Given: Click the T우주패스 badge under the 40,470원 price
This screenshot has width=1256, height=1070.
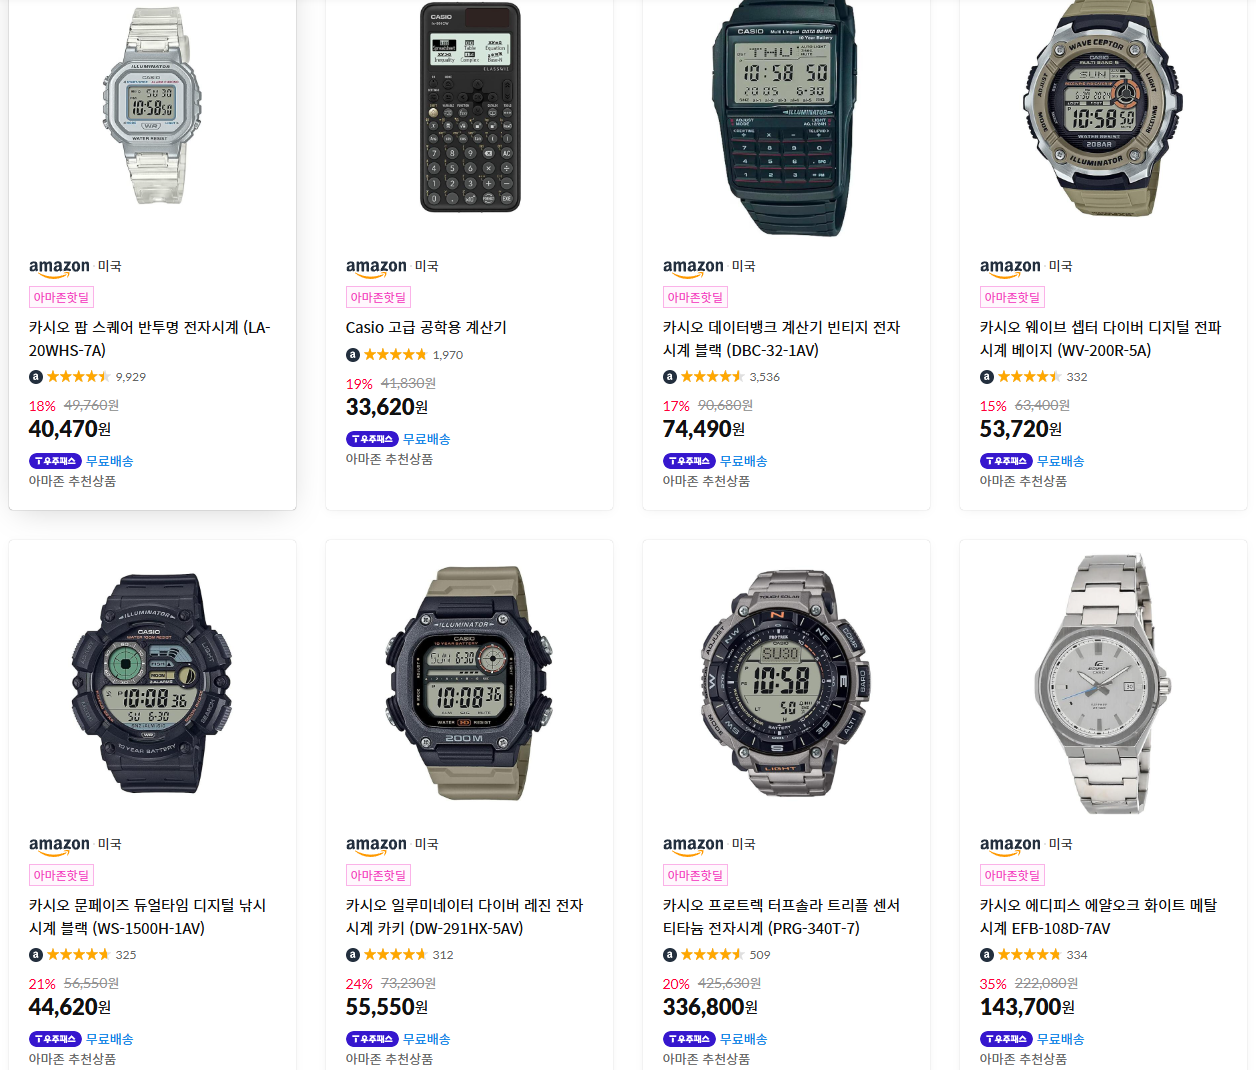Looking at the screenshot, I should 55,461.
